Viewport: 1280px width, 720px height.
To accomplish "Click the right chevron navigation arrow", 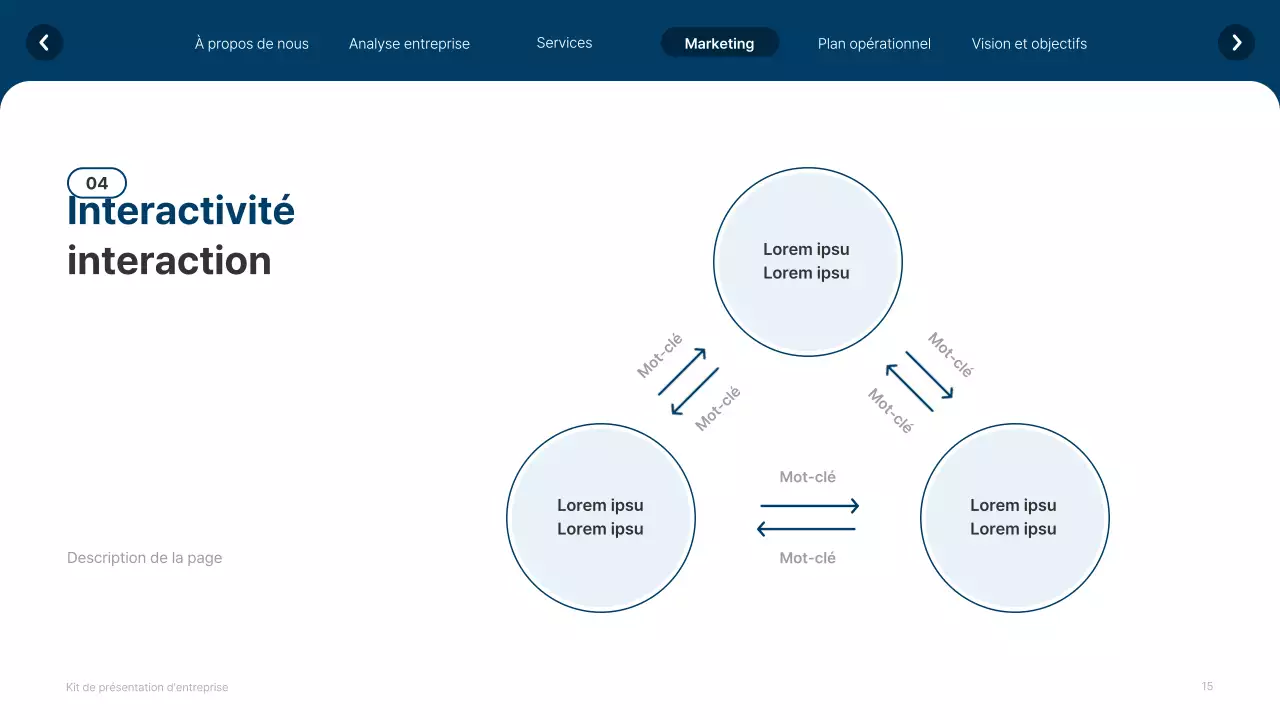I will (1236, 42).
